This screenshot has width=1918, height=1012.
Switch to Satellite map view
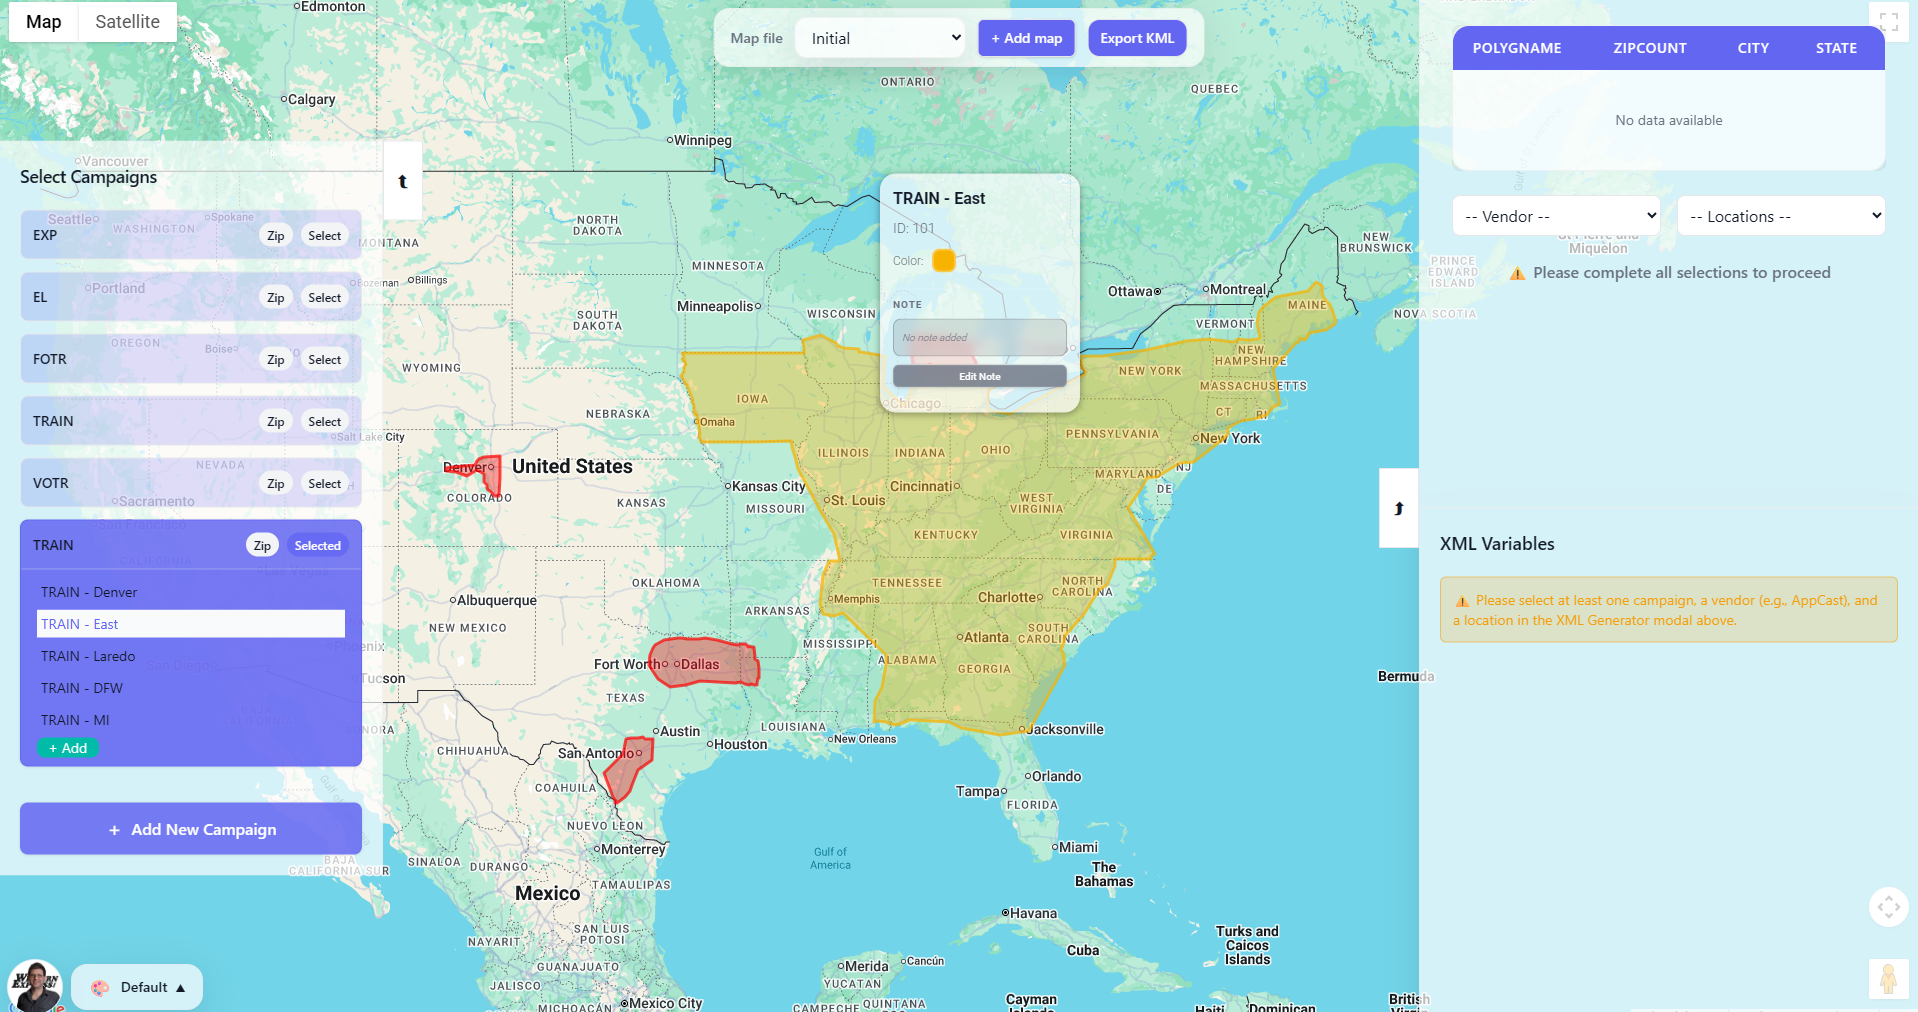127,22
